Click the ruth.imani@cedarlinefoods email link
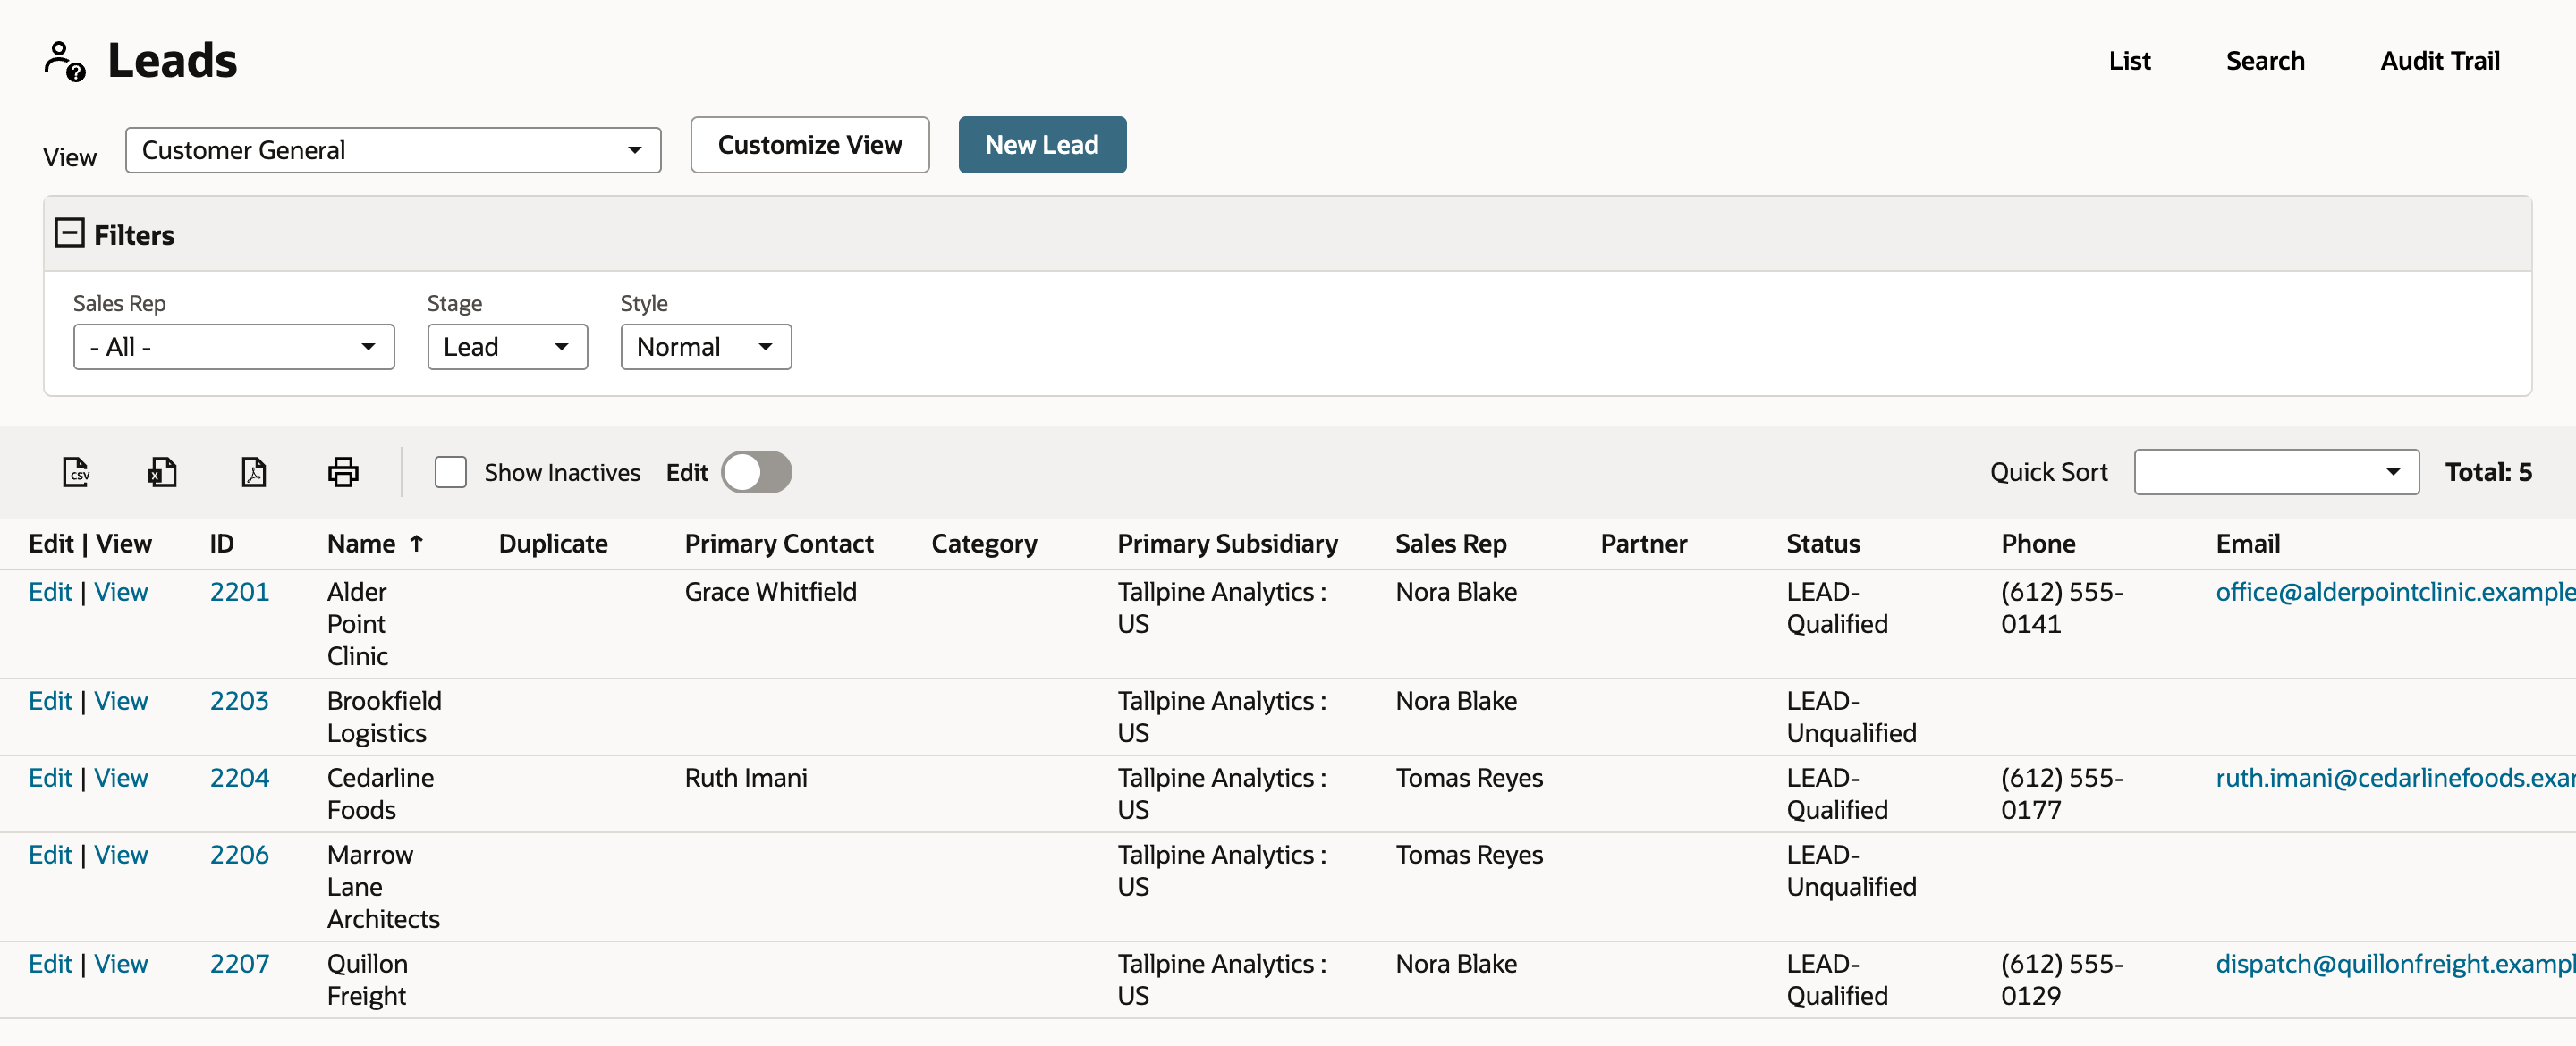This screenshot has height=1046, width=2576. (2395, 778)
